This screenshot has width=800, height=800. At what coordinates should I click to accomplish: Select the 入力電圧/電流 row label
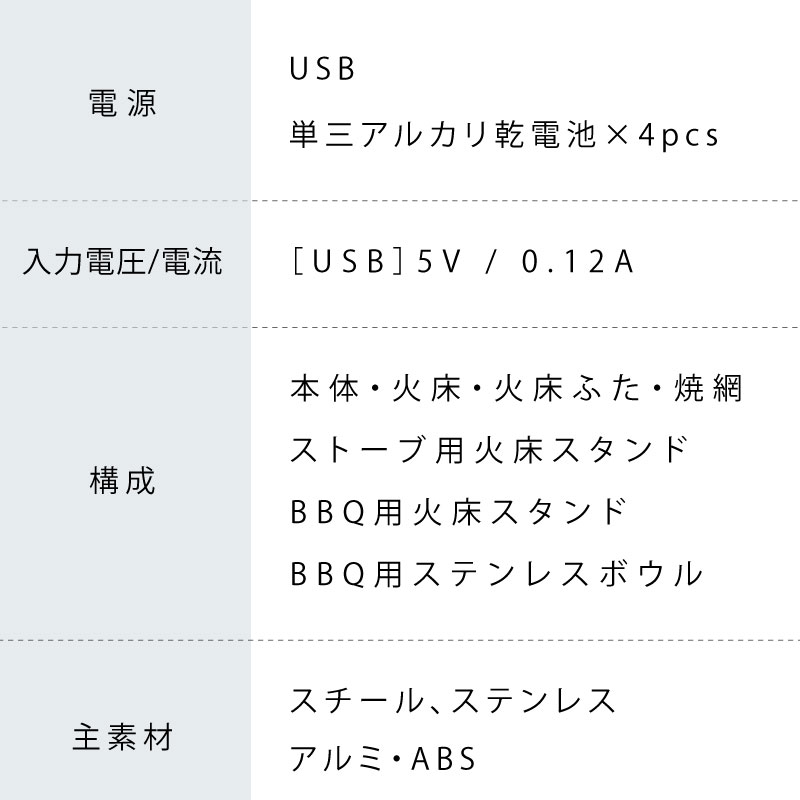point(123,264)
